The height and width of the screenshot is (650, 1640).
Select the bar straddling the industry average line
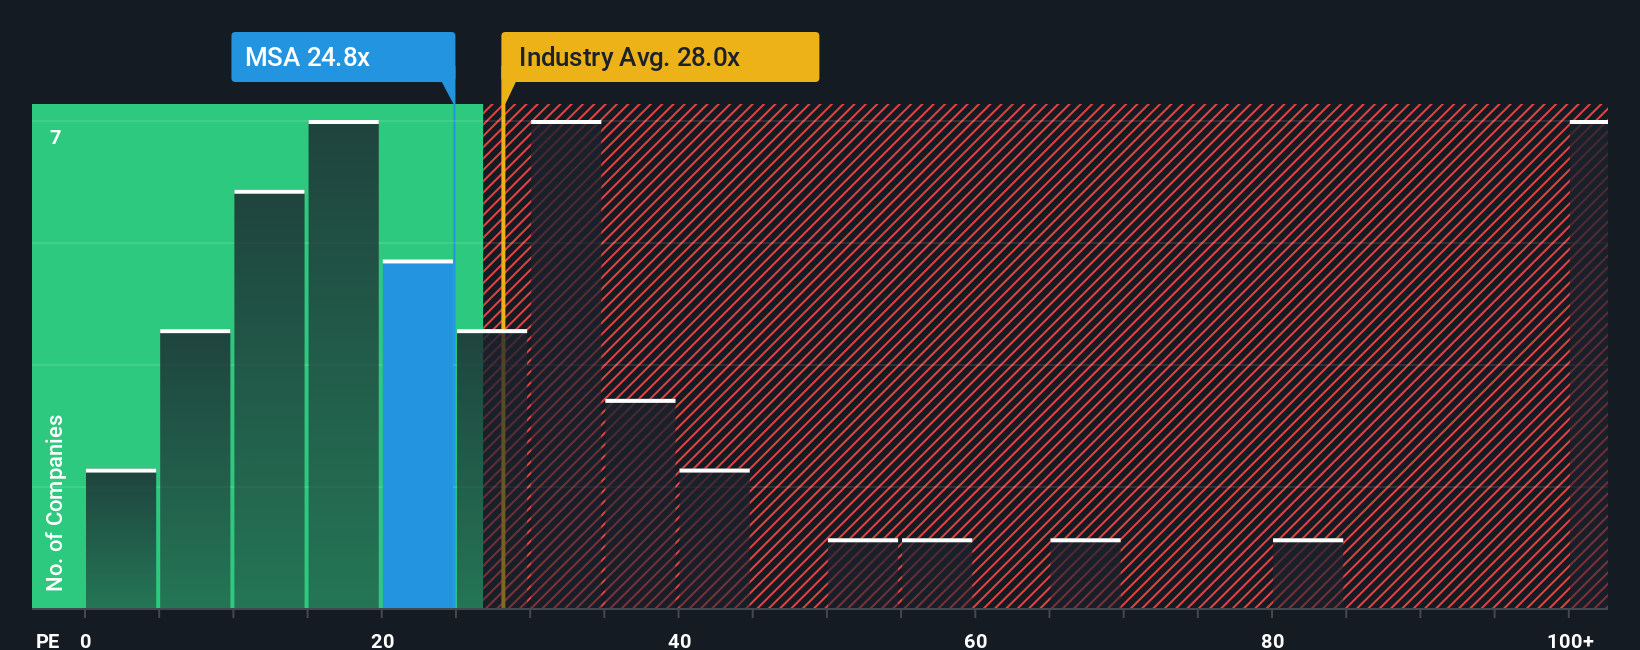pos(492,469)
